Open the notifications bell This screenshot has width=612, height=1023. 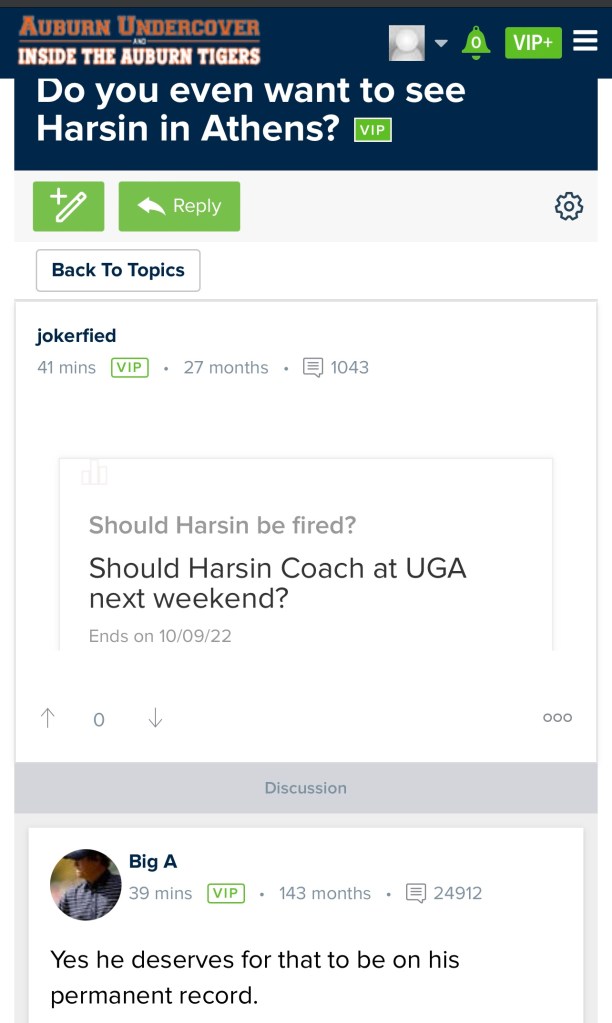click(476, 42)
